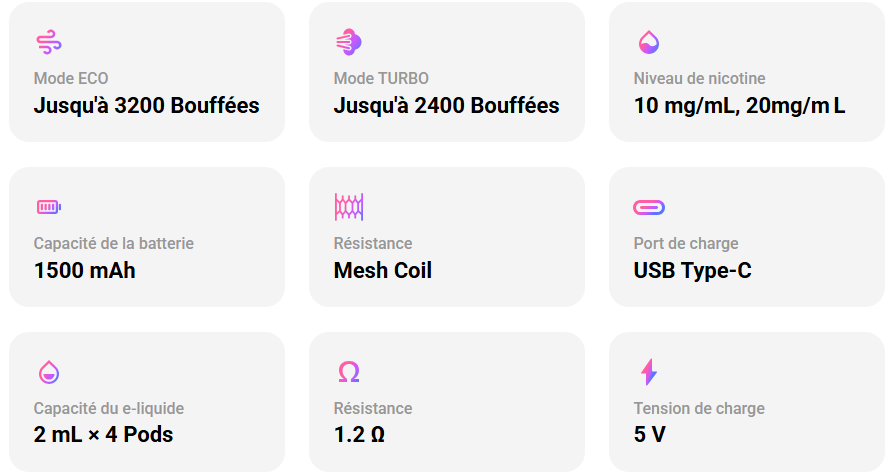
Task: Click the 'Tension de charge' label
Action: [699, 408]
